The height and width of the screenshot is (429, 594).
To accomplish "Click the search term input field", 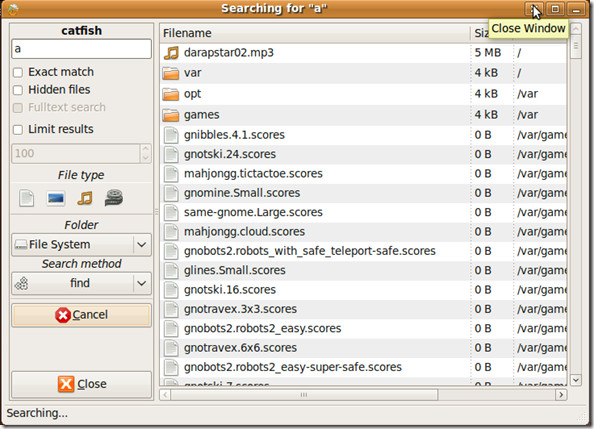I will point(81,49).
